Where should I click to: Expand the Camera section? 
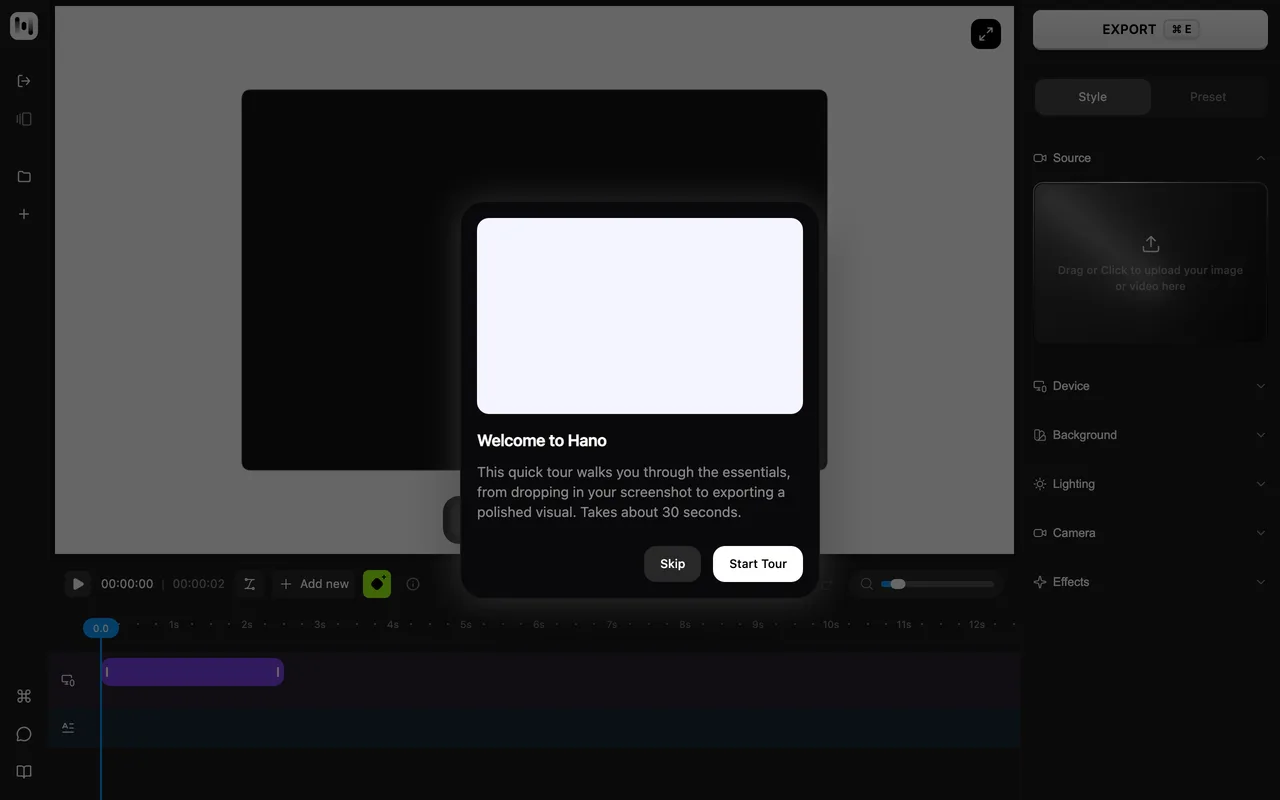point(1150,533)
